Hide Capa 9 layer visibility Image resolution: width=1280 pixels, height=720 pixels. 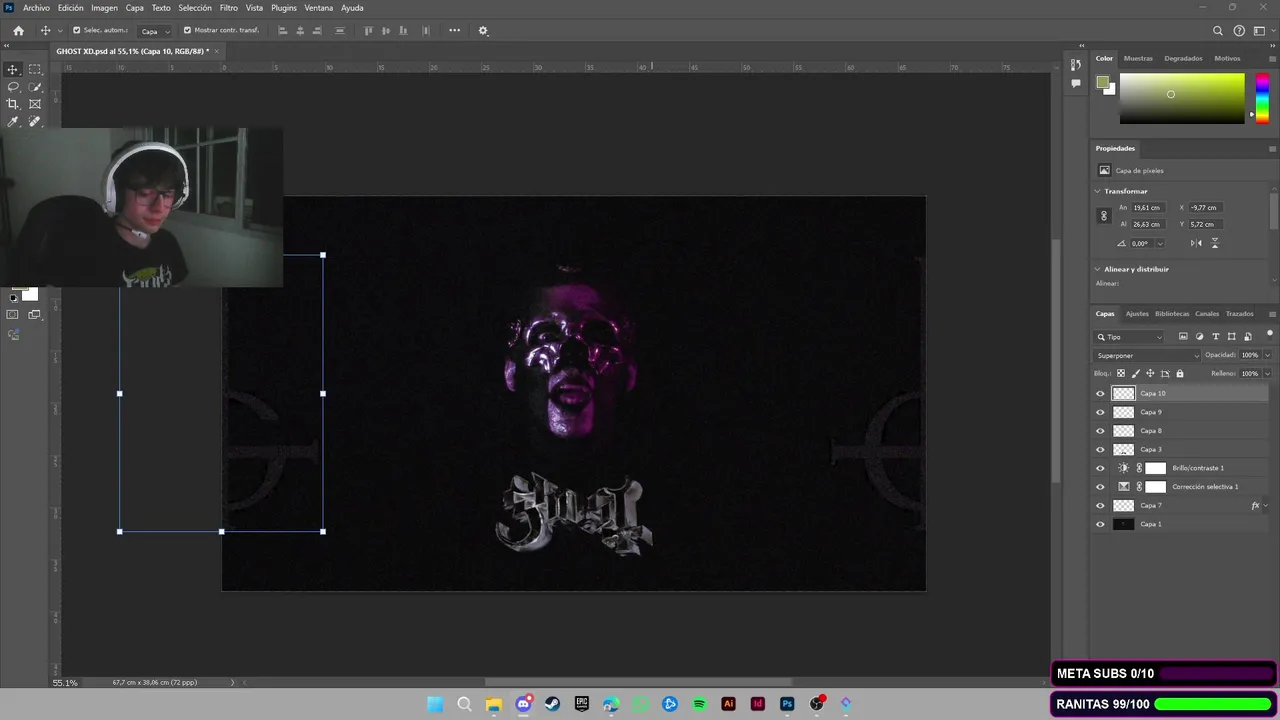[x=1100, y=412]
